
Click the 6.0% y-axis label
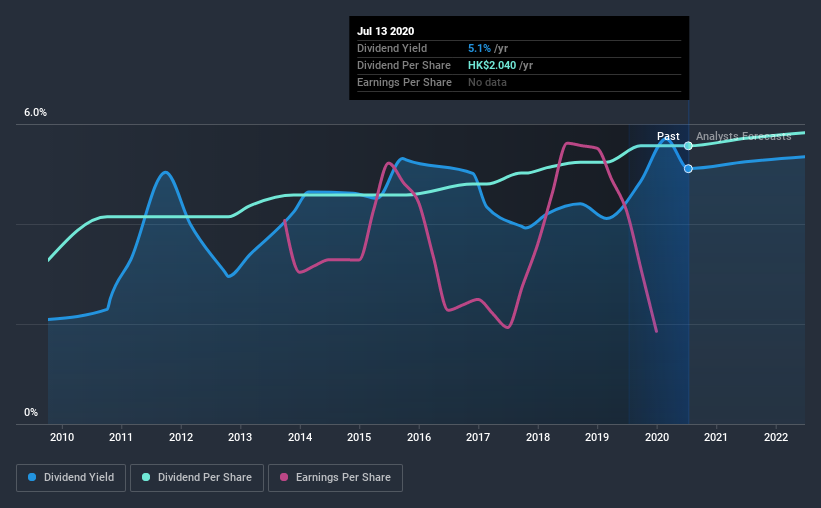click(36, 113)
